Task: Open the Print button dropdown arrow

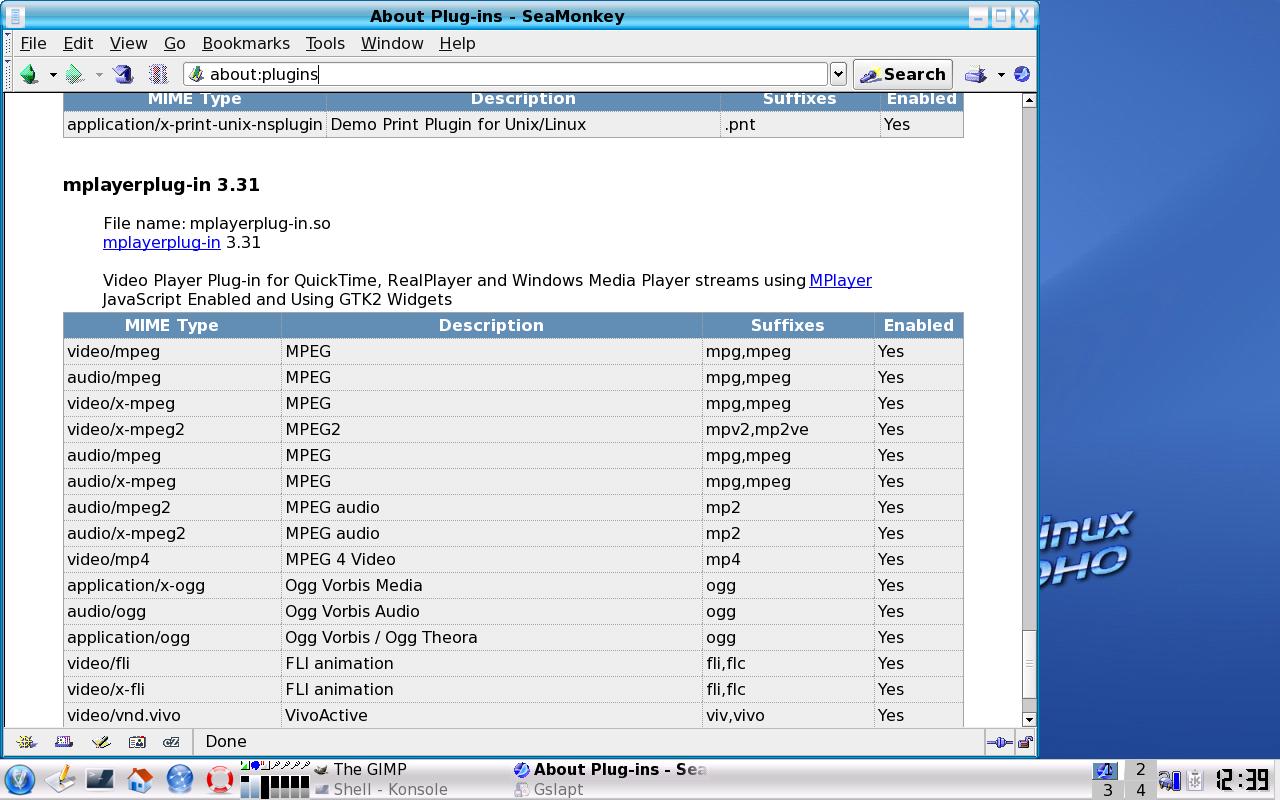Action: (x=1000, y=75)
